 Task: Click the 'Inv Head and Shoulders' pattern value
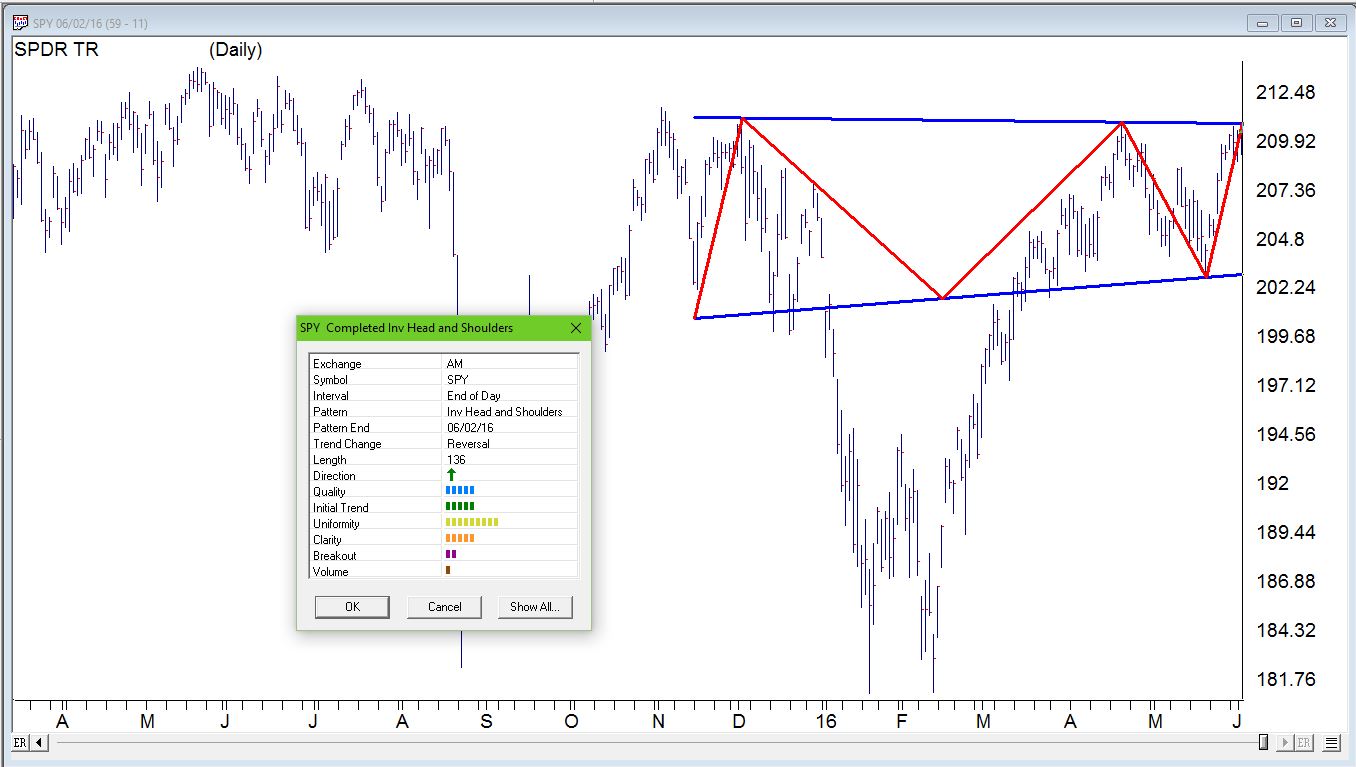coord(505,412)
